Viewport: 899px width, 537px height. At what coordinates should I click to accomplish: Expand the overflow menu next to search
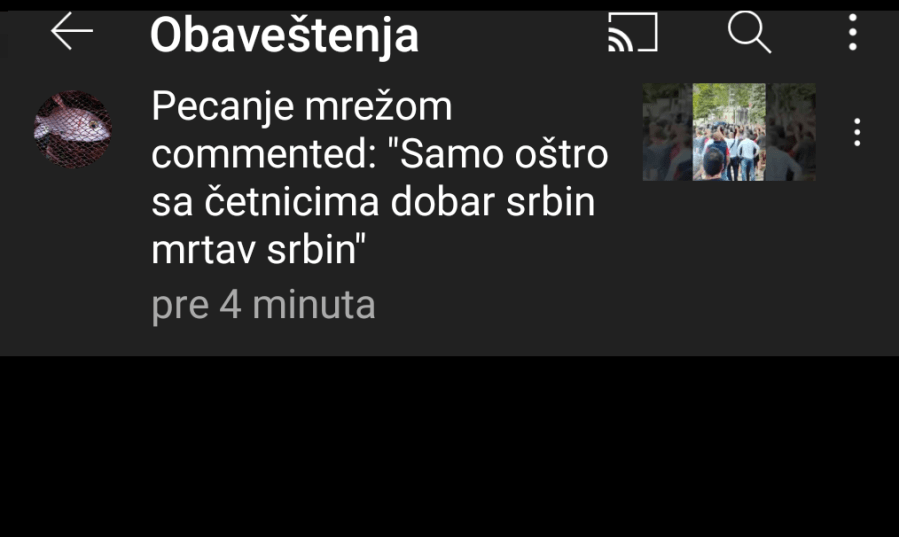coord(853,32)
